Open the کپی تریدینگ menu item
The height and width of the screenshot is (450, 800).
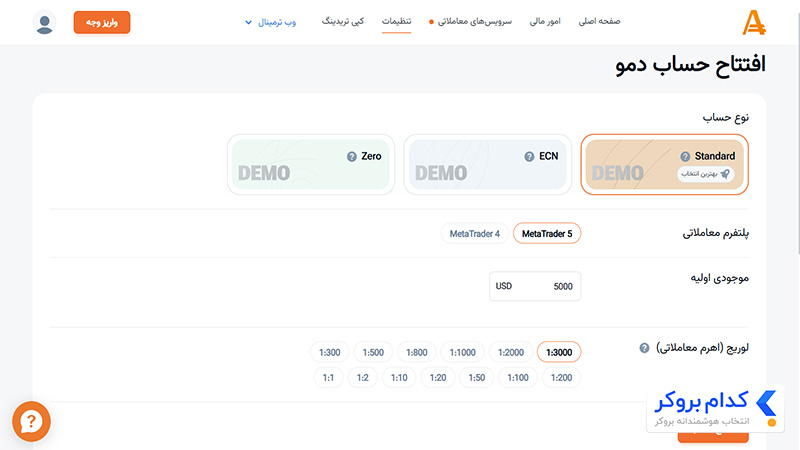click(x=343, y=21)
